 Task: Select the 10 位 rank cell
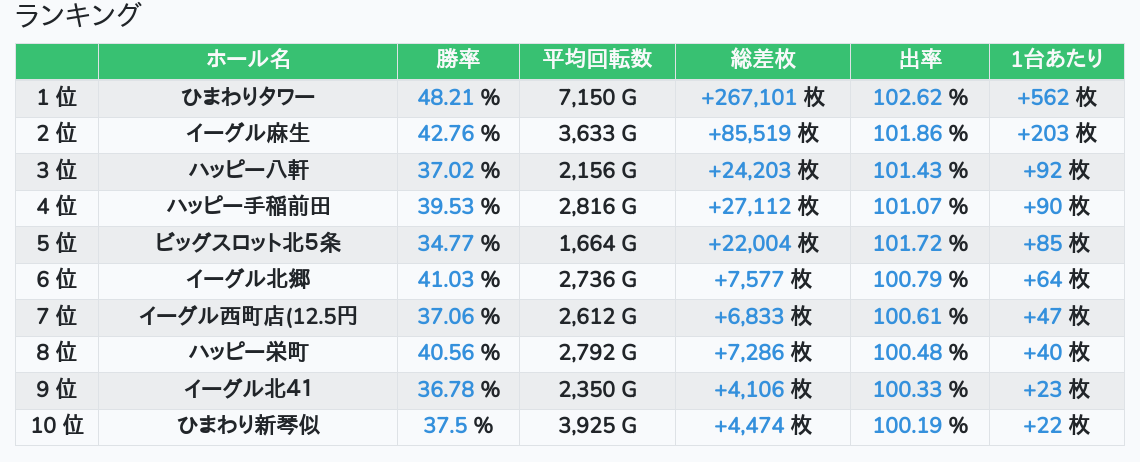pos(57,426)
